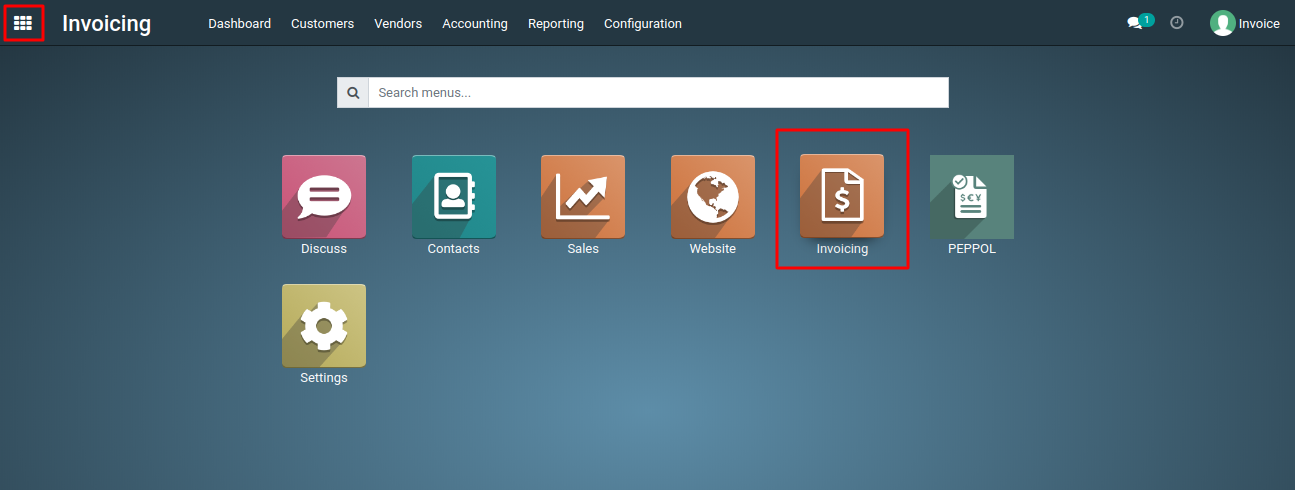The height and width of the screenshot is (490, 1295).
Task: Open the Customers menu
Action: [322, 23]
